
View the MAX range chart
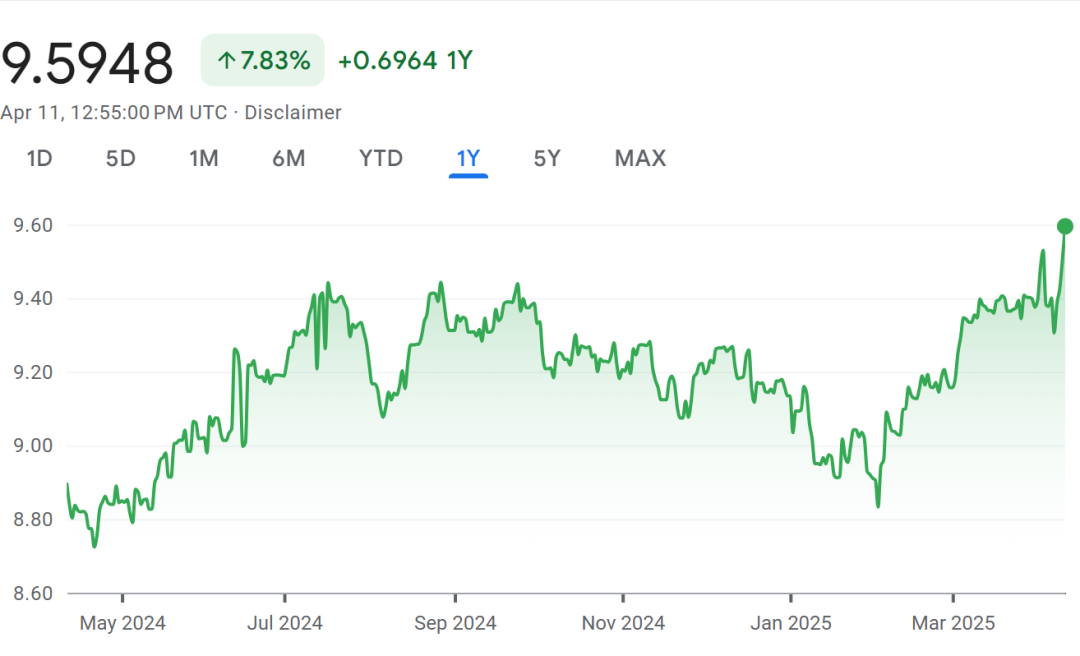[x=641, y=158]
